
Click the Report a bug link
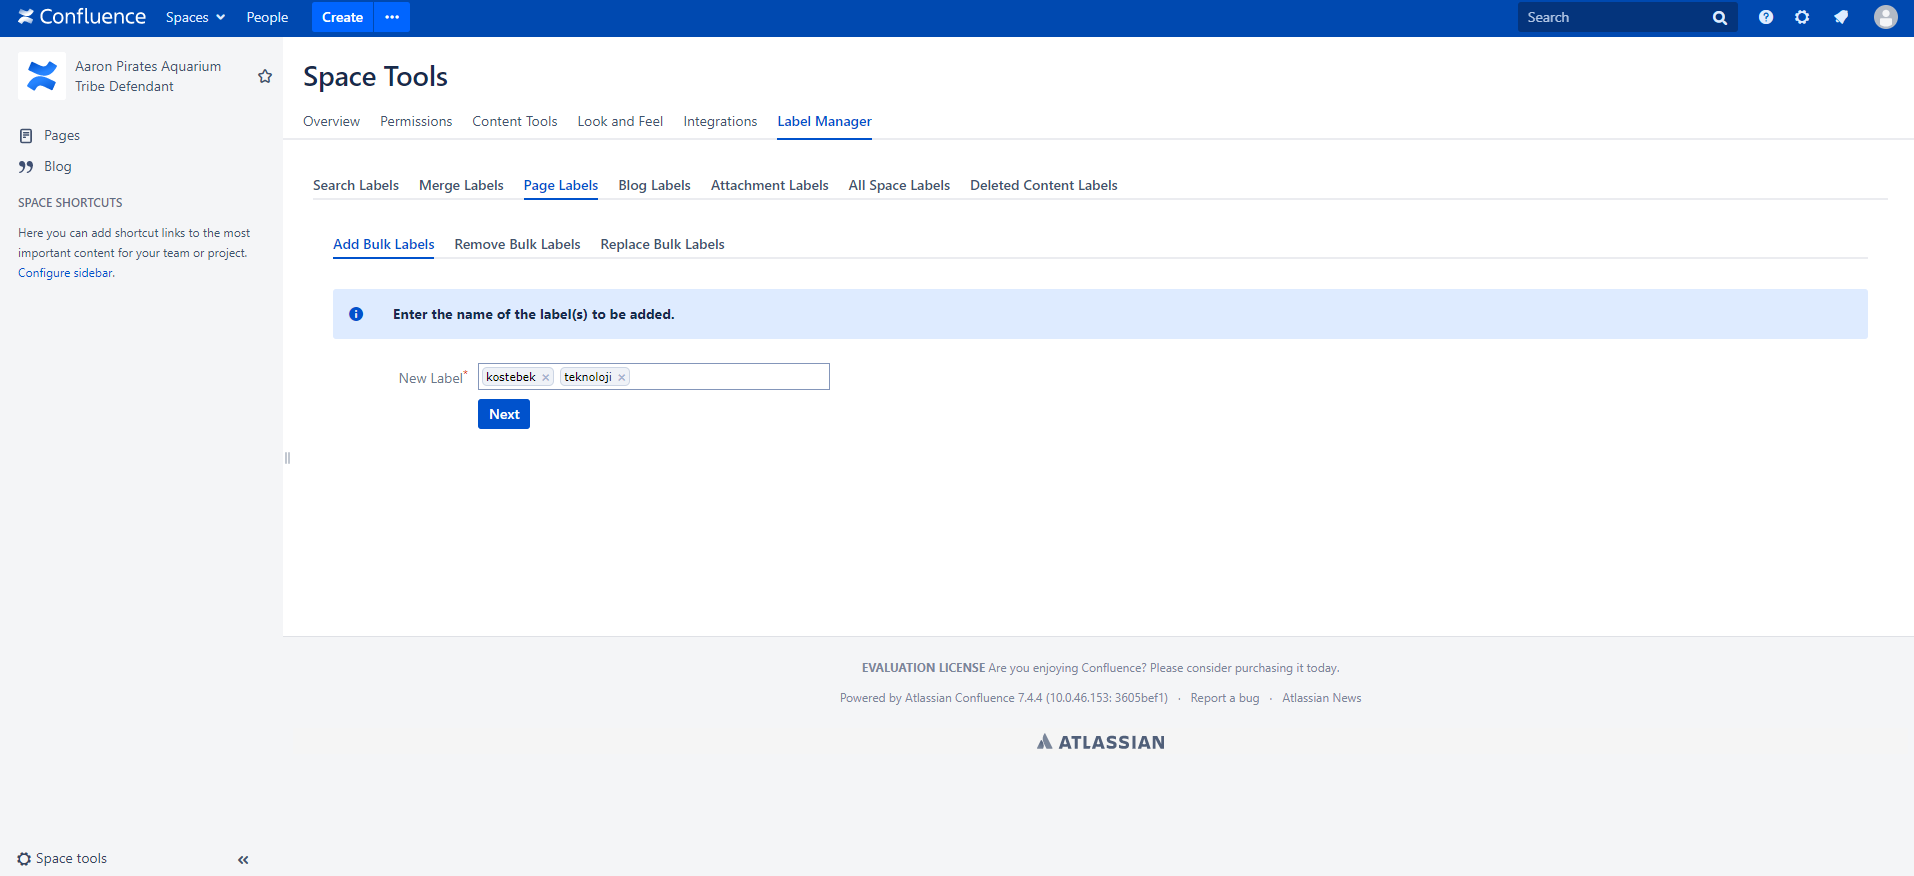click(x=1225, y=698)
